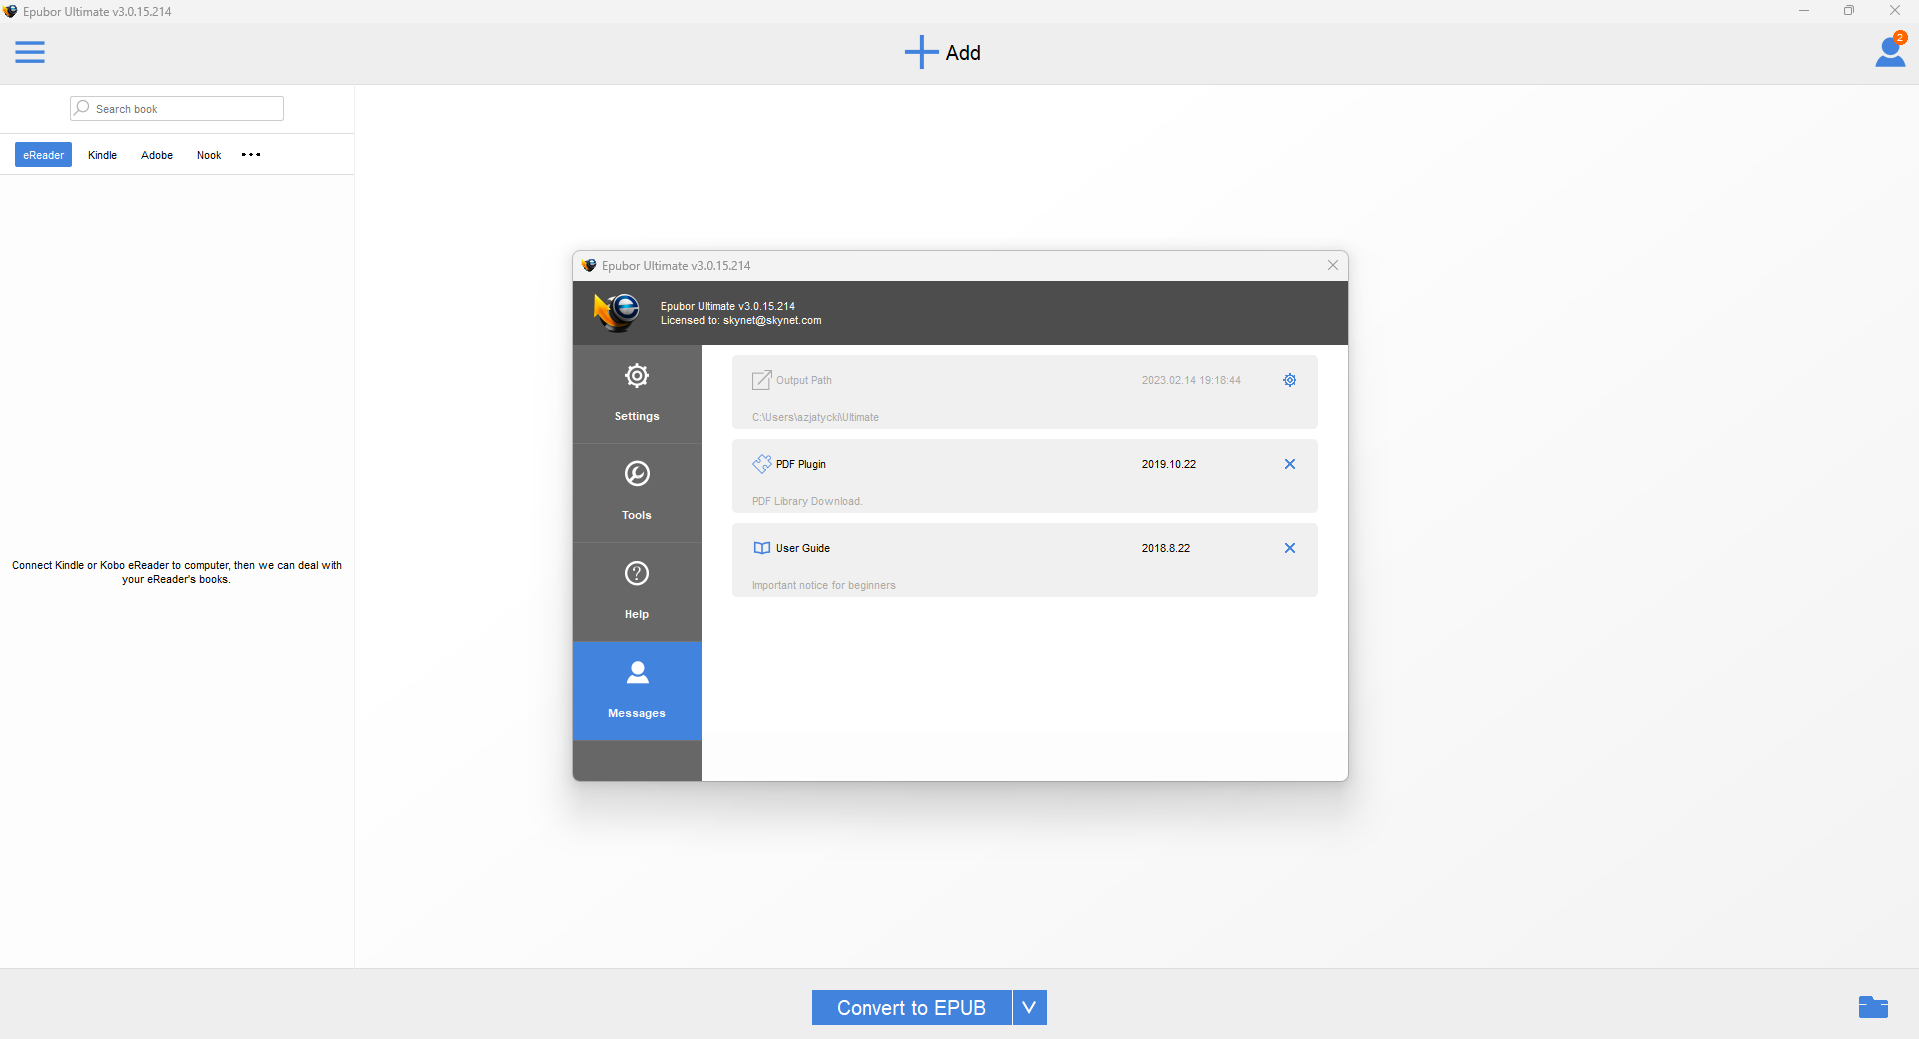Viewport: 1919px width, 1039px height.
Task: Click the Settings gear icon in dialog sidebar
Action: [637, 376]
